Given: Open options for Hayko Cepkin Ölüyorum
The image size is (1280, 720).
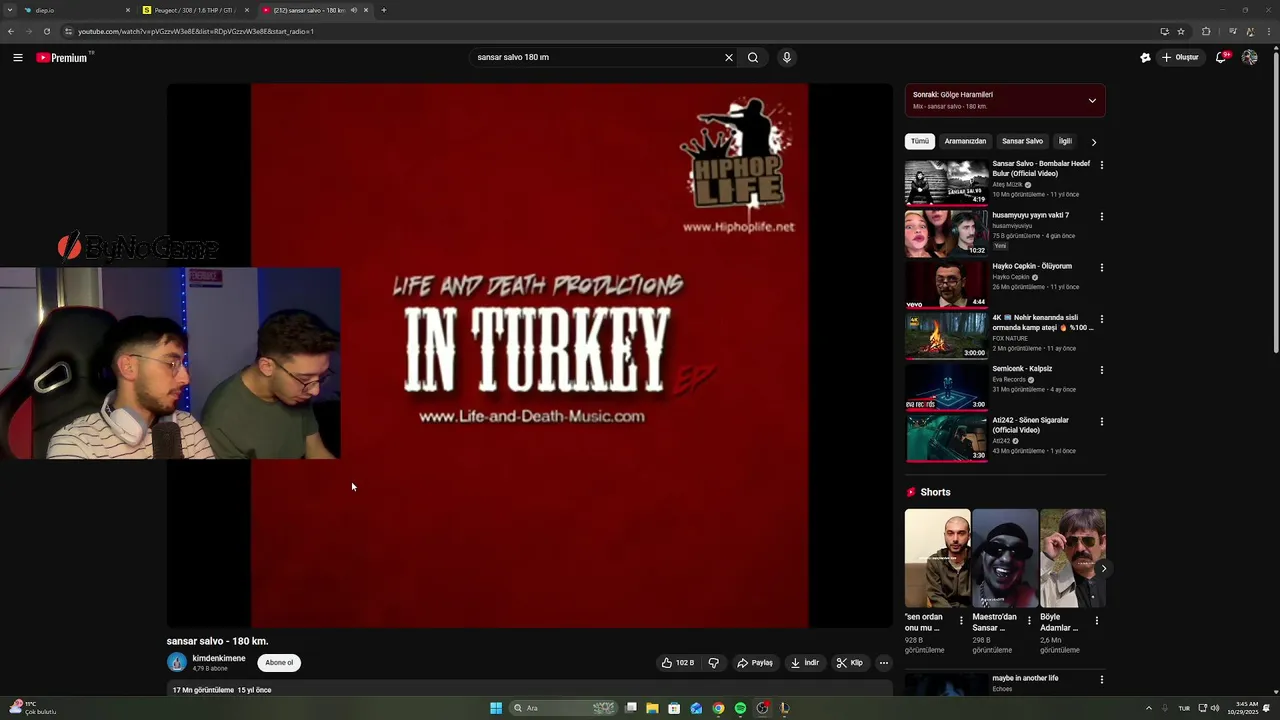Looking at the screenshot, I should [1102, 267].
